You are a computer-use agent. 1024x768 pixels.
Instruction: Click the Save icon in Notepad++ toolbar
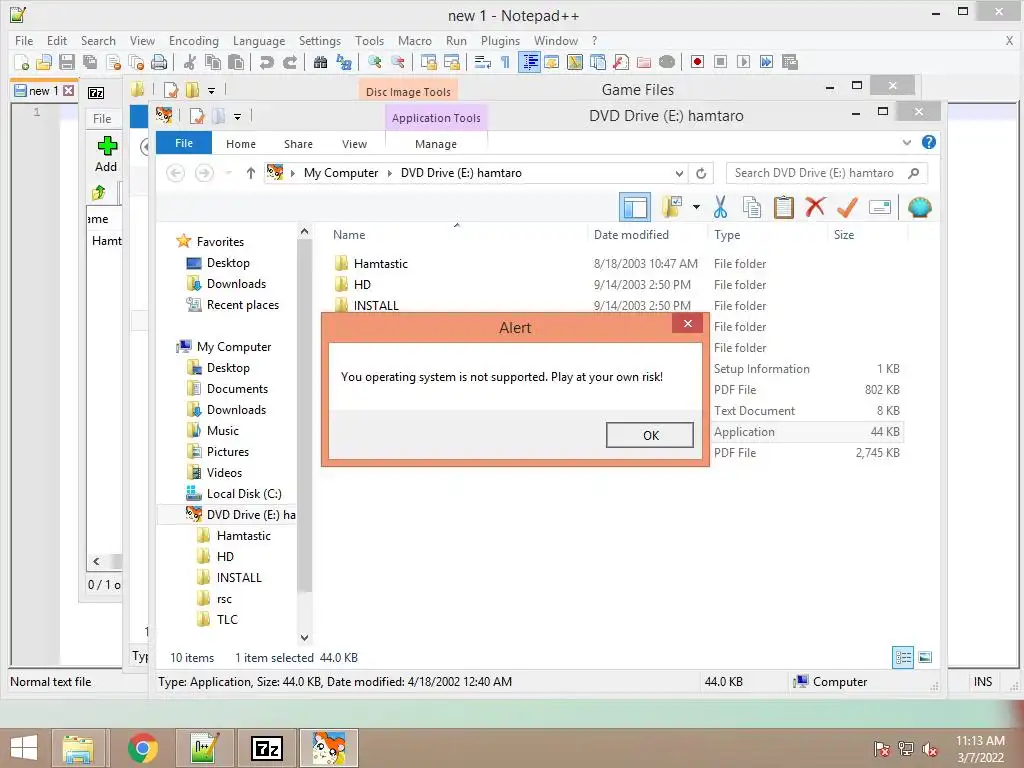click(67, 62)
